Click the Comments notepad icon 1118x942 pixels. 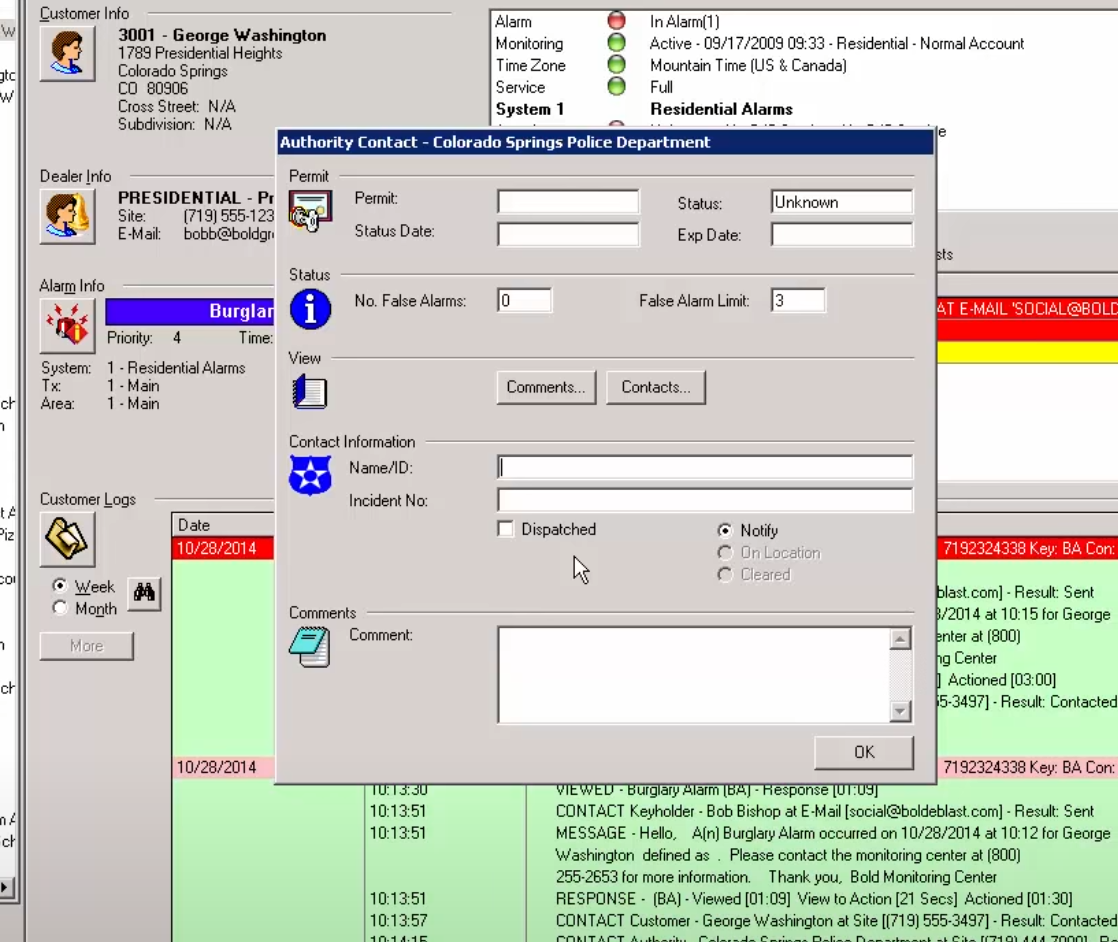click(310, 647)
